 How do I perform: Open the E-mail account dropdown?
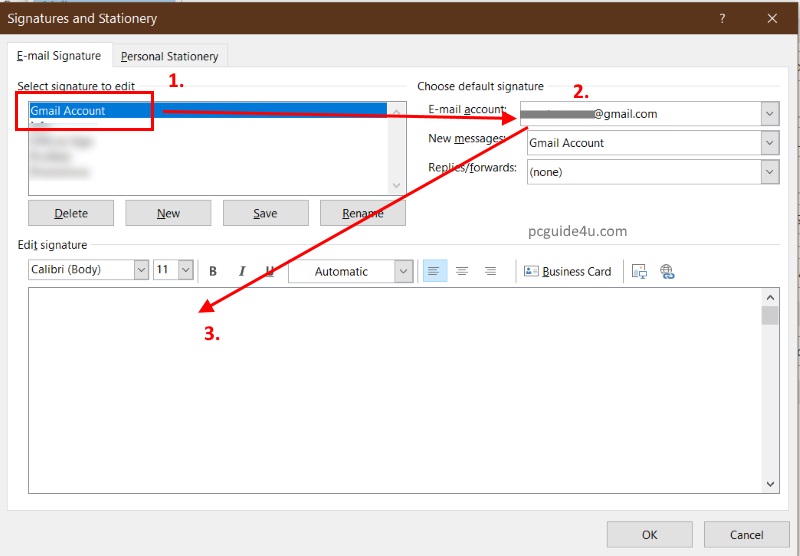tap(768, 114)
